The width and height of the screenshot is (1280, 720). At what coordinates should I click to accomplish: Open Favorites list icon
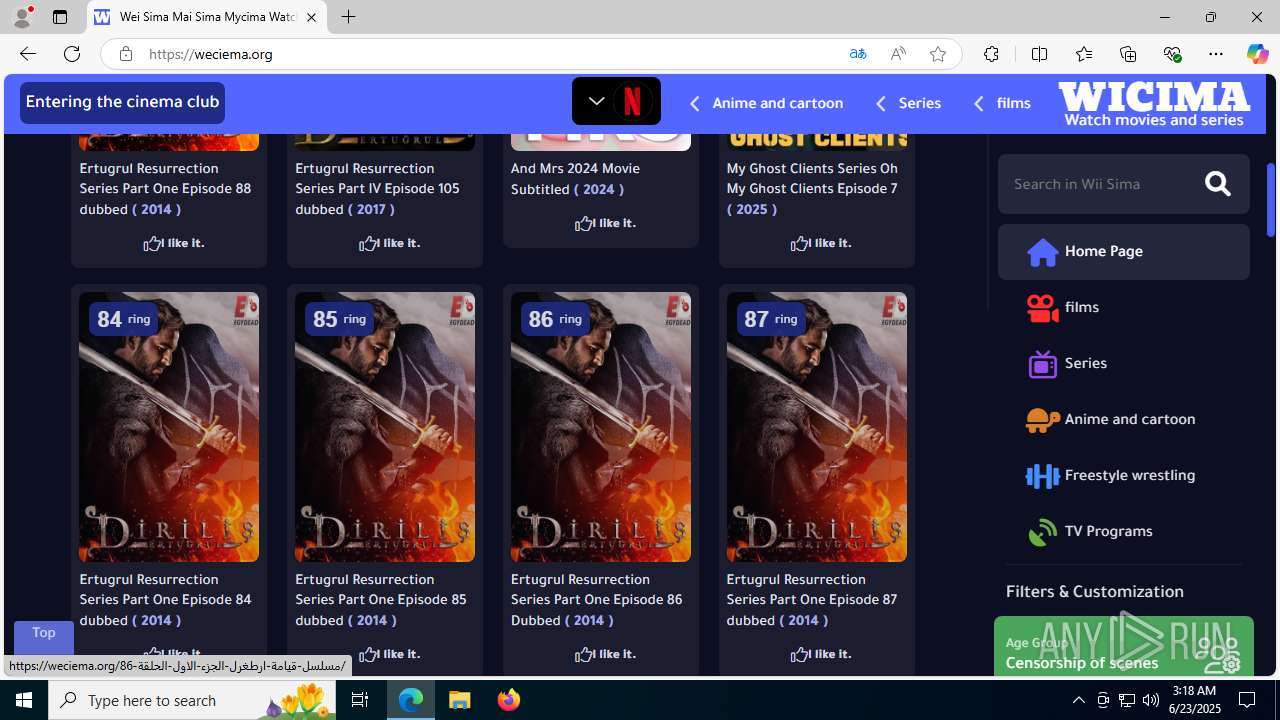(x=1083, y=54)
